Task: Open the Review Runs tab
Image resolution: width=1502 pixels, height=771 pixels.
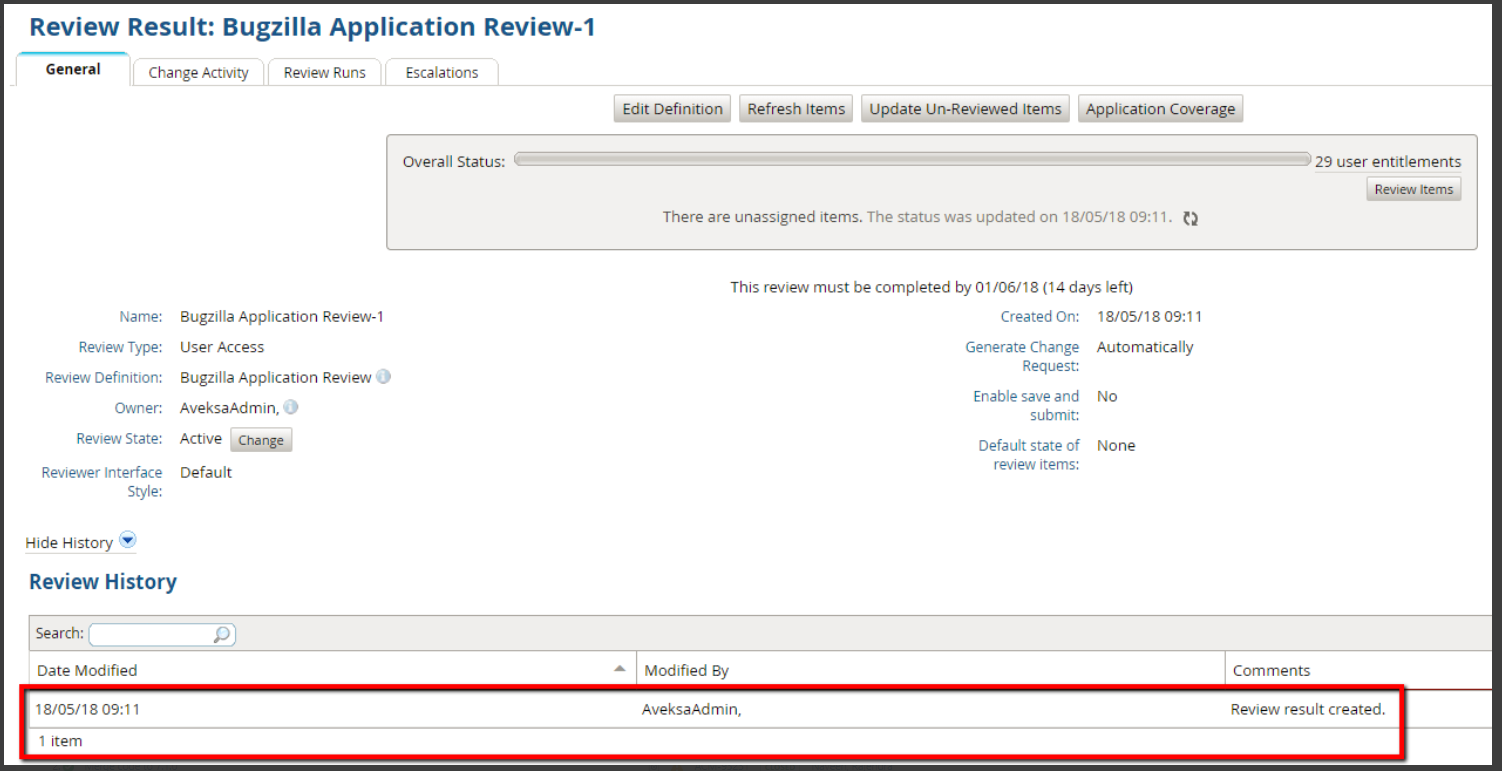Action: coord(324,73)
